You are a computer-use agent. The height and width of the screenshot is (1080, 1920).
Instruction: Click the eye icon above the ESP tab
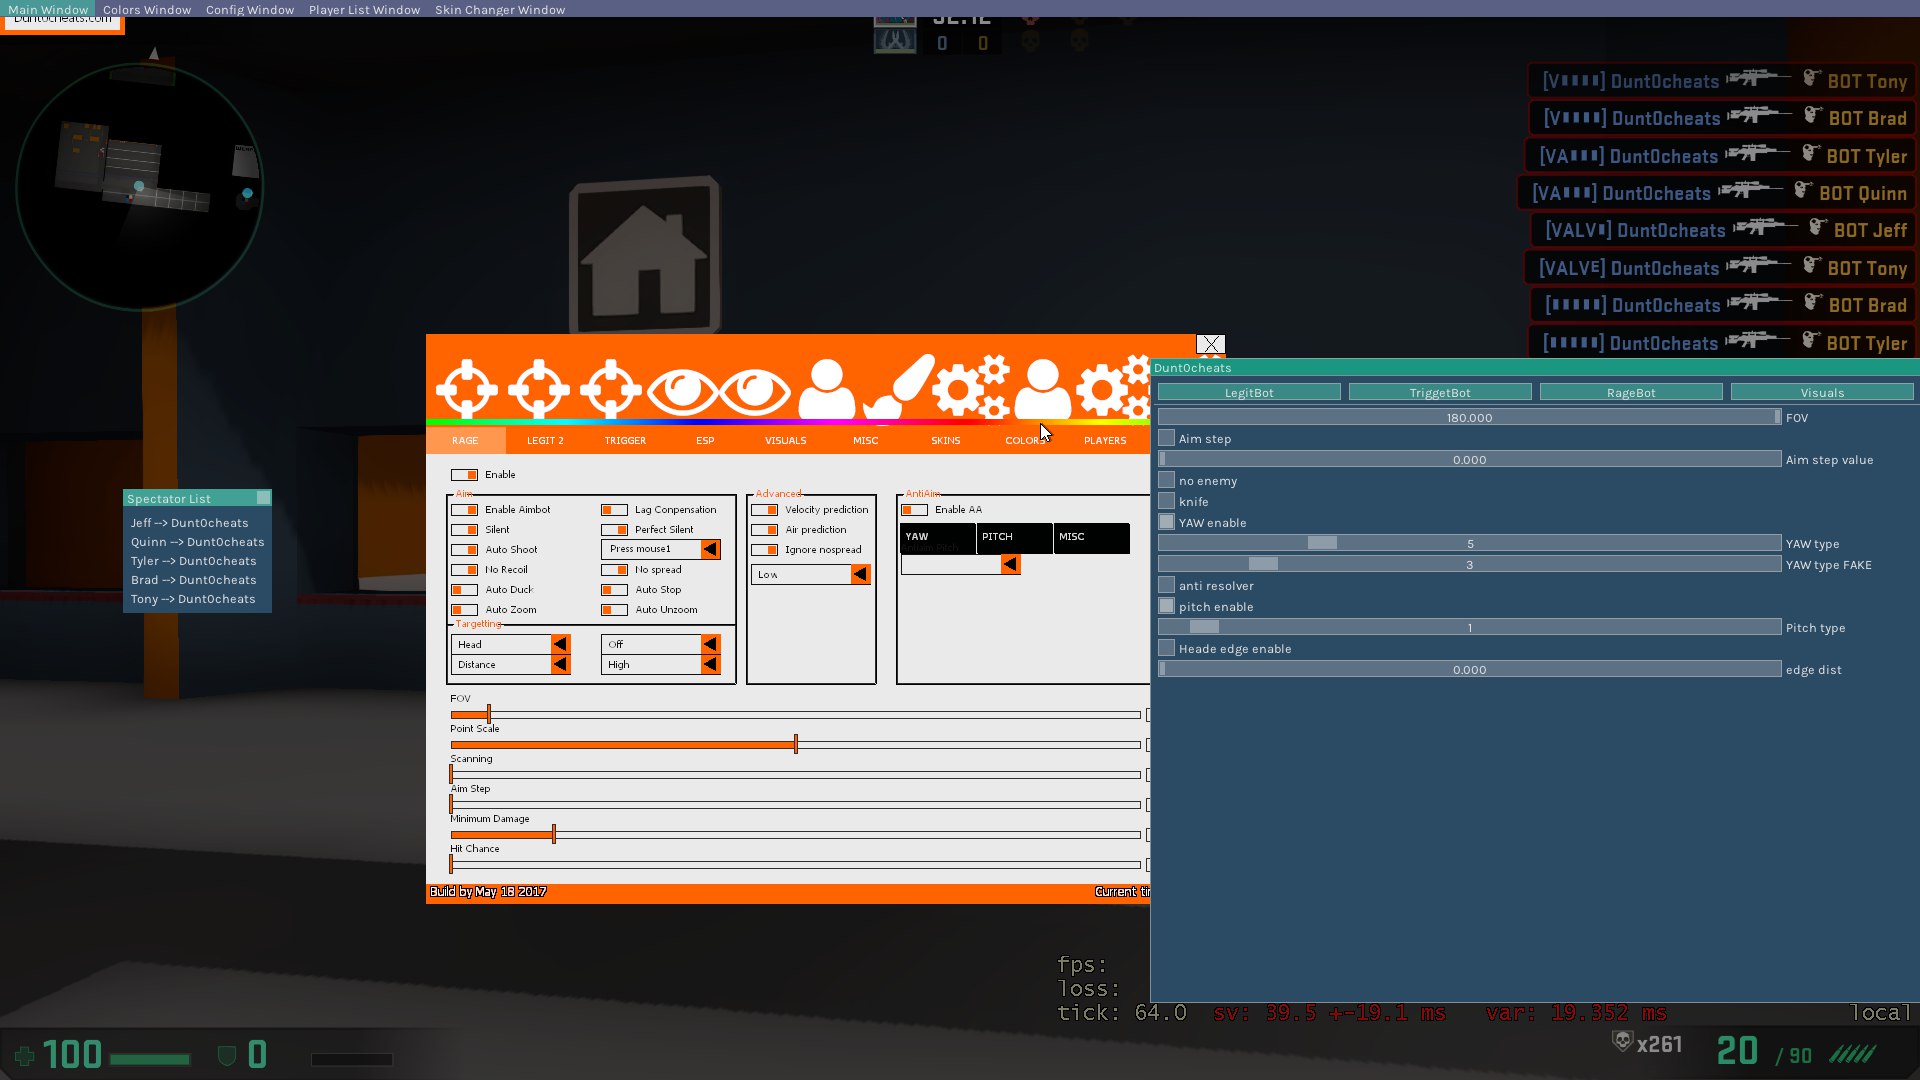(x=682, y=391)
